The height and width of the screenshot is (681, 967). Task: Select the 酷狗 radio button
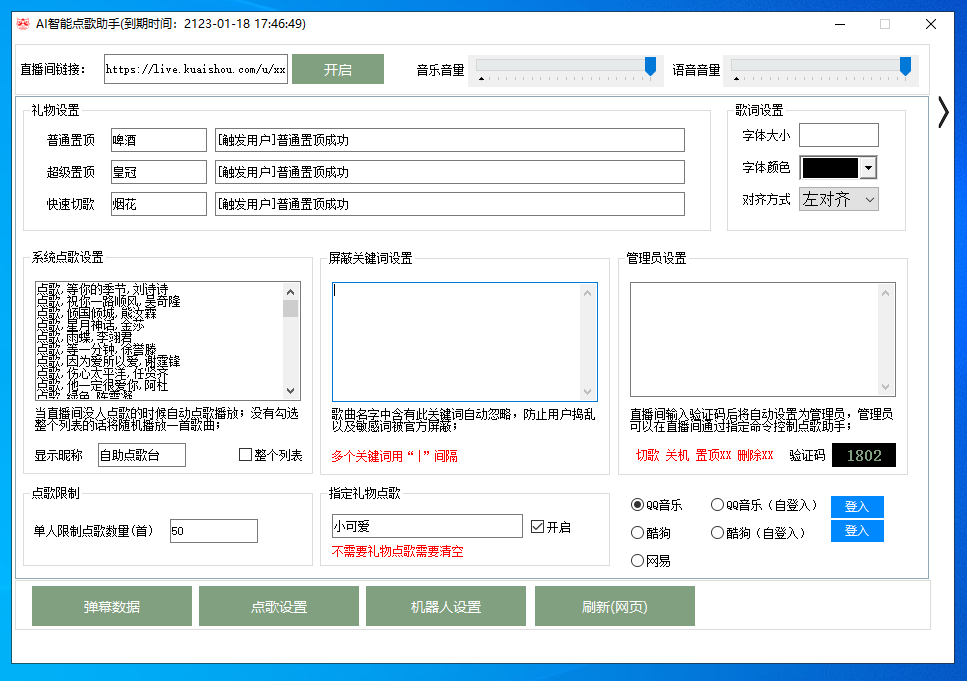637,533
